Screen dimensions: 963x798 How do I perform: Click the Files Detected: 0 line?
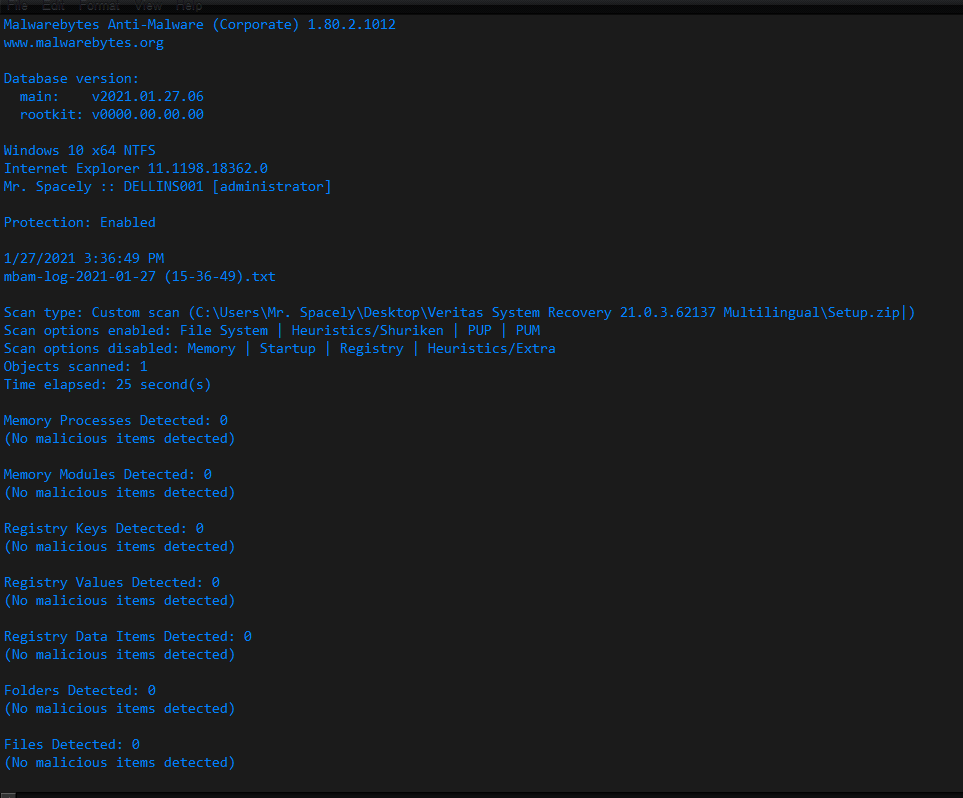tap(72, 745)
